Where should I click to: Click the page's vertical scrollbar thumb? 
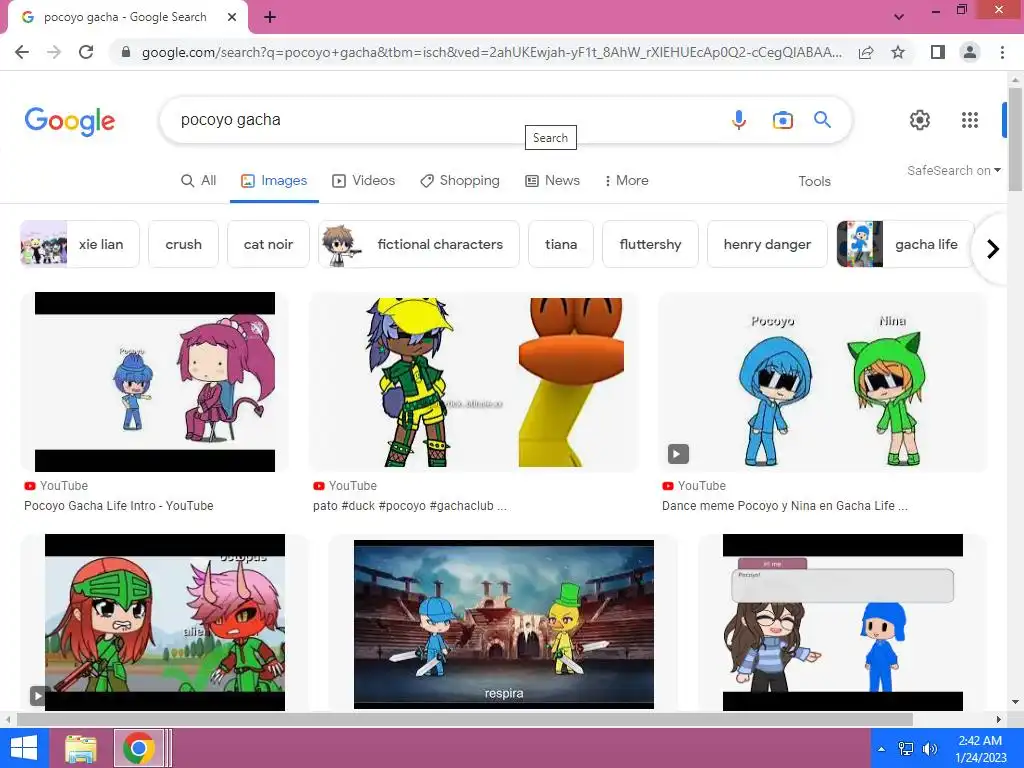tap(1015, 138)
